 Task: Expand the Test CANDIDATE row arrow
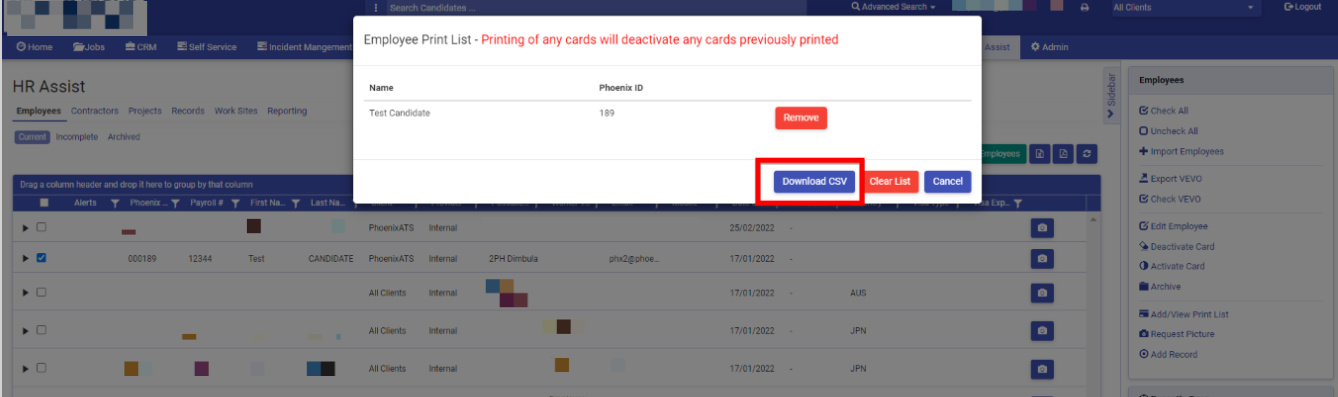pos(26,258)
